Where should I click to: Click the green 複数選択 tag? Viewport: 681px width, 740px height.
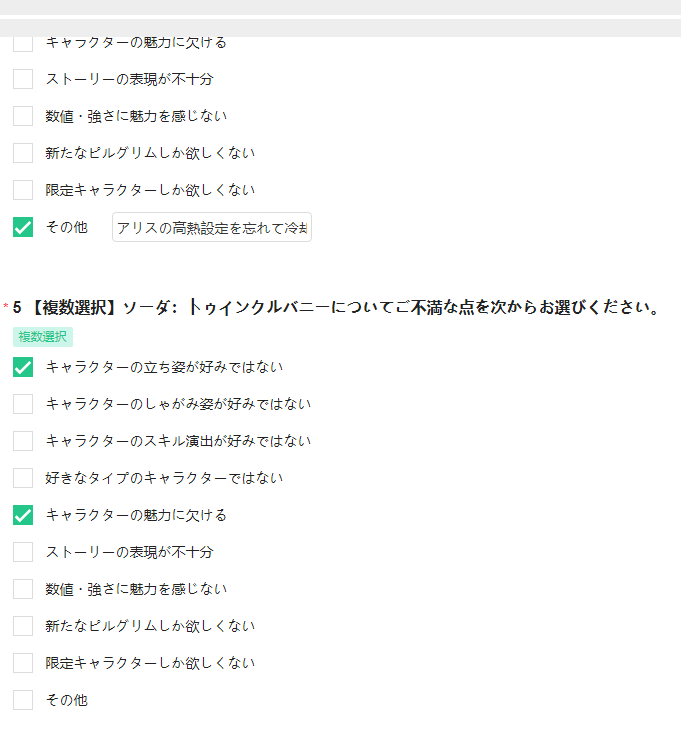click(42, 337)
